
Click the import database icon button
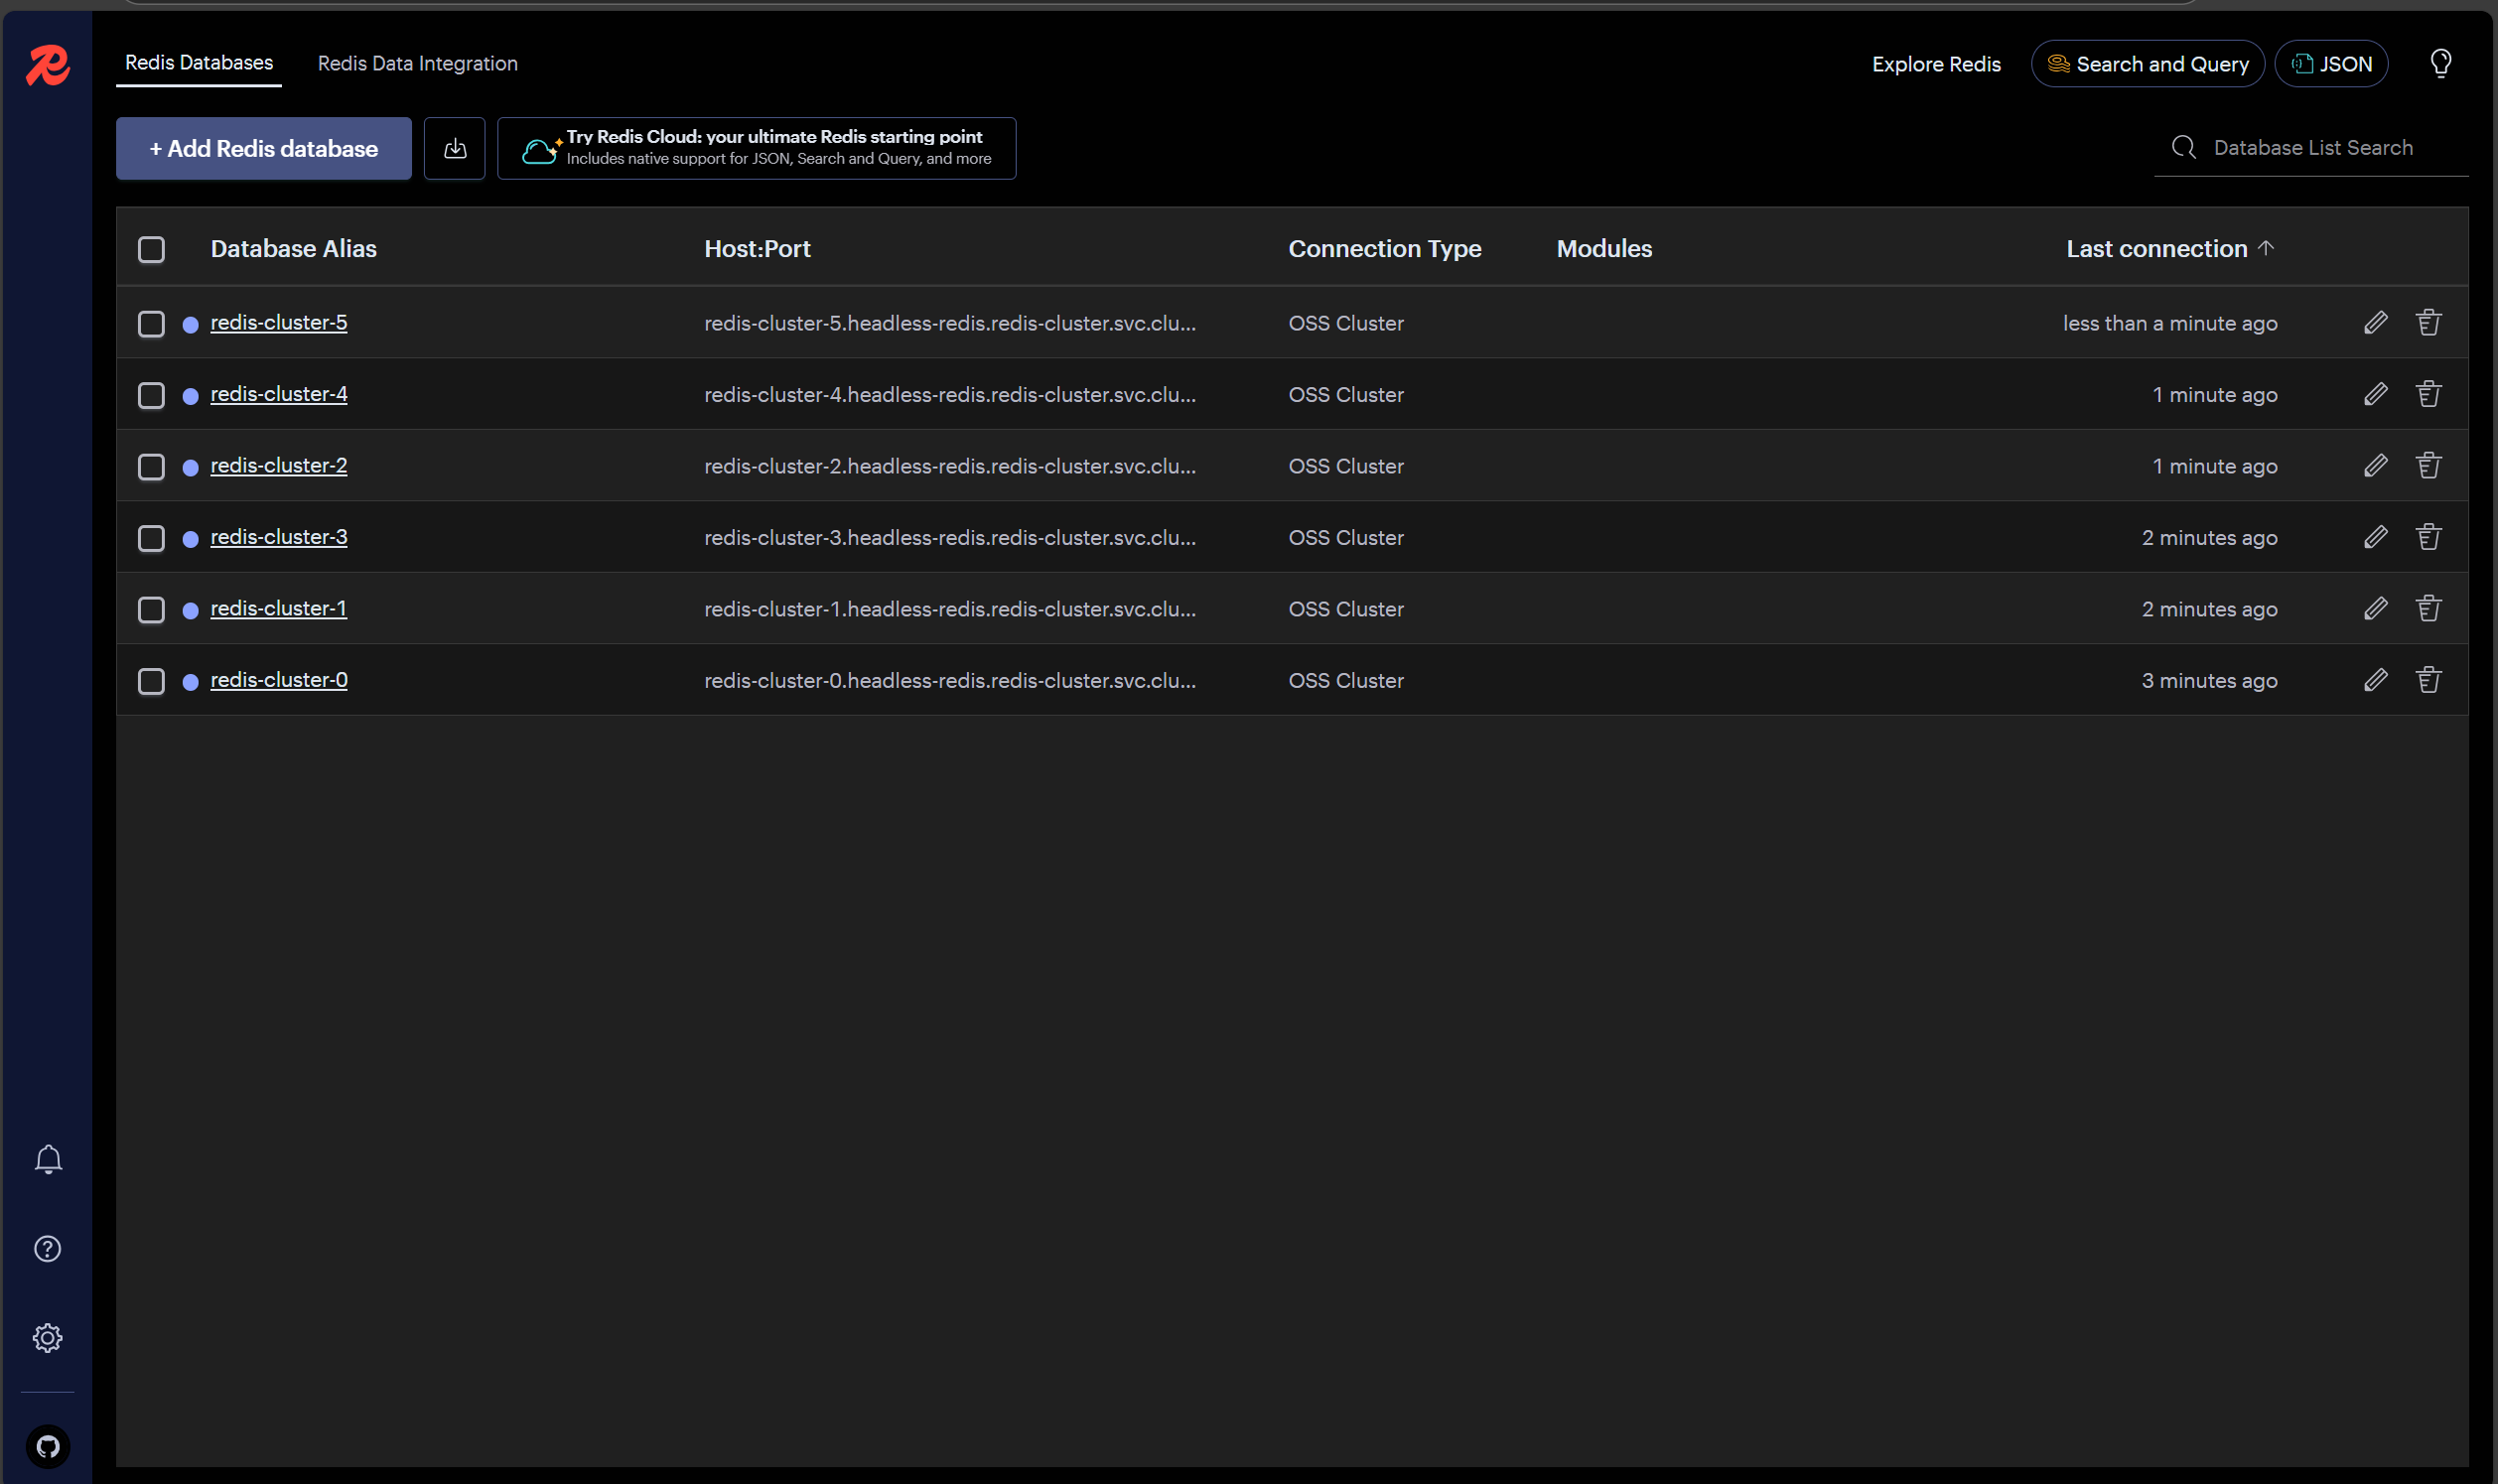(455, 148)
